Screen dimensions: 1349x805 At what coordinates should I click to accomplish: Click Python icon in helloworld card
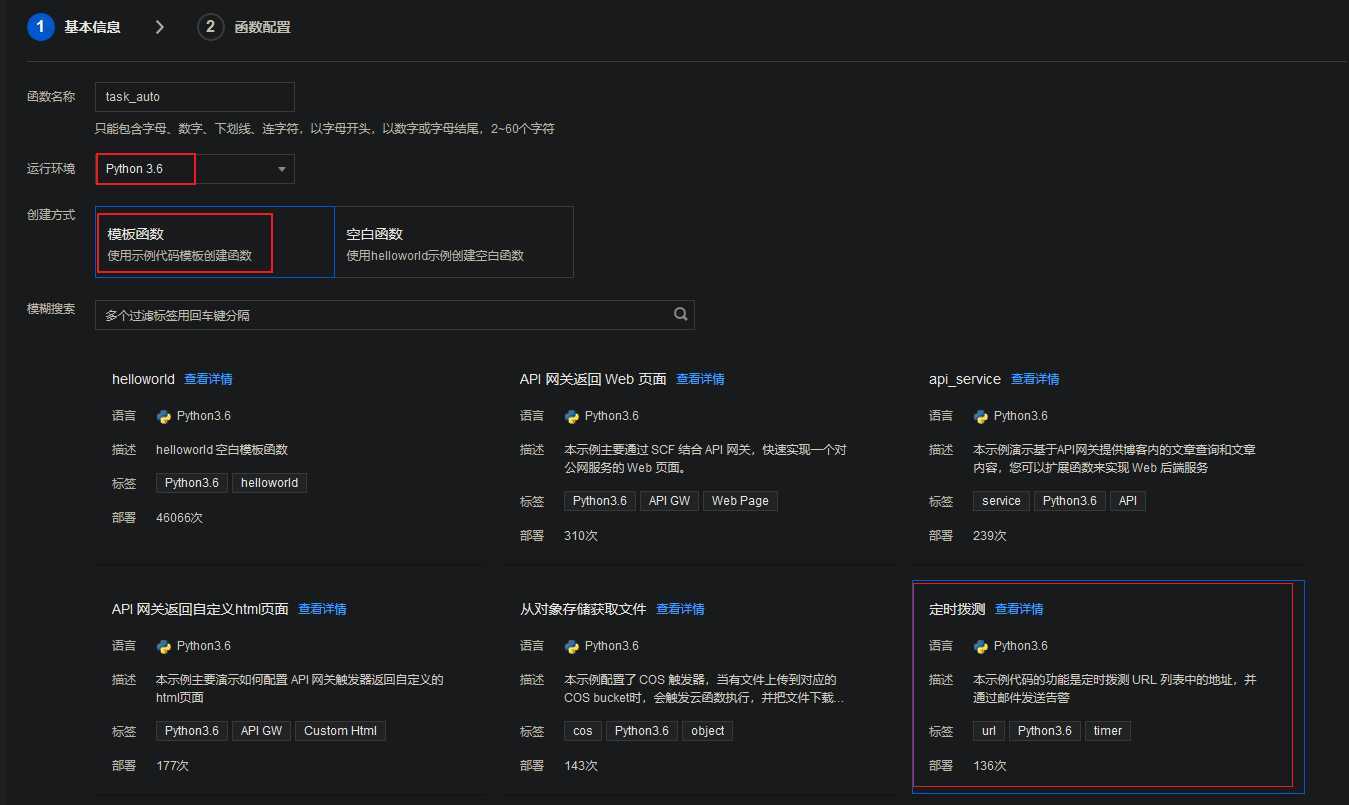click(x=164, y=416)
